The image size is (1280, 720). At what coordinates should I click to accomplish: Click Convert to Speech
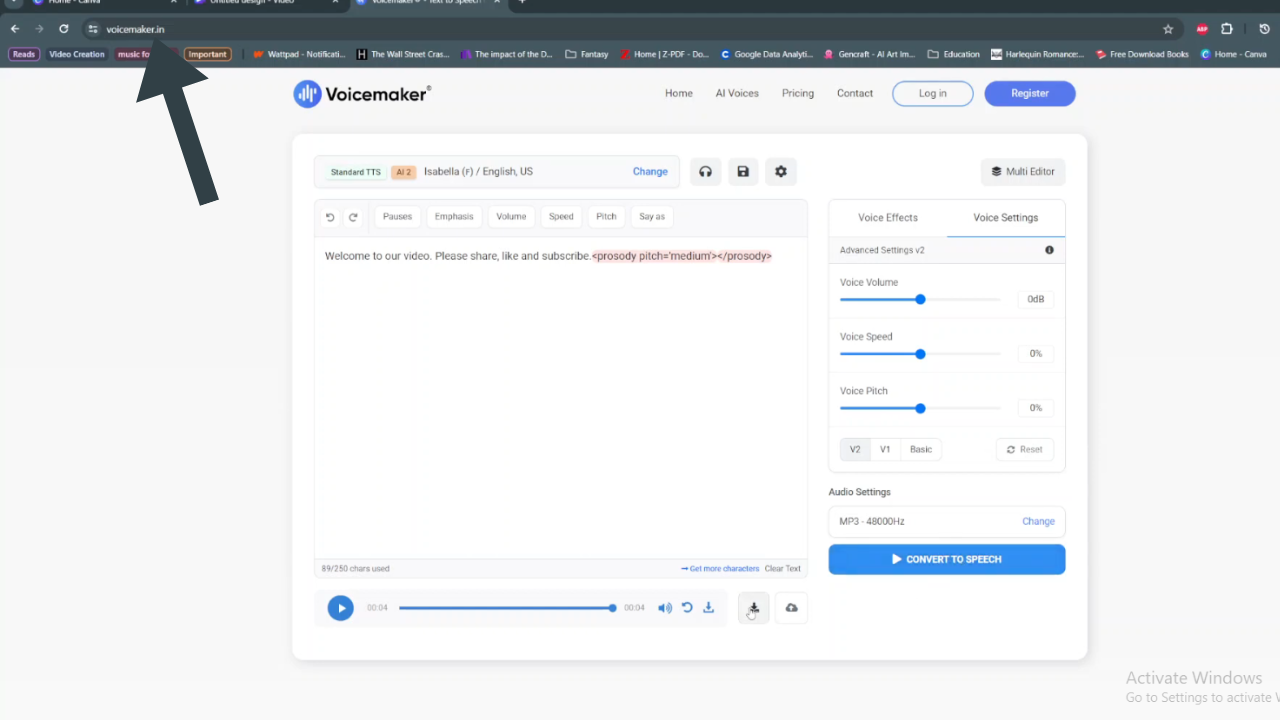point(947,559)
